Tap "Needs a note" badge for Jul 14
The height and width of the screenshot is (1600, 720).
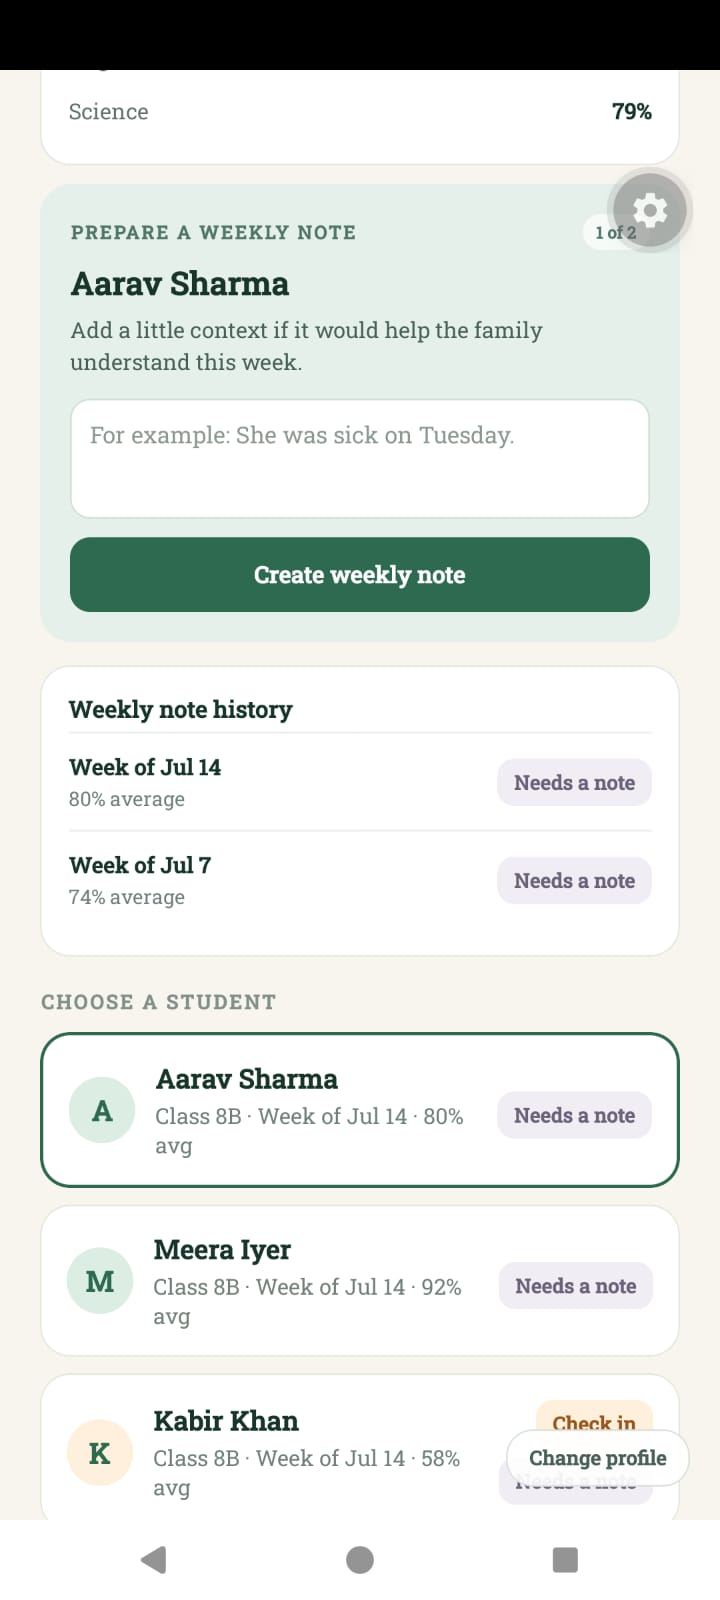click(x=574, y=782)
